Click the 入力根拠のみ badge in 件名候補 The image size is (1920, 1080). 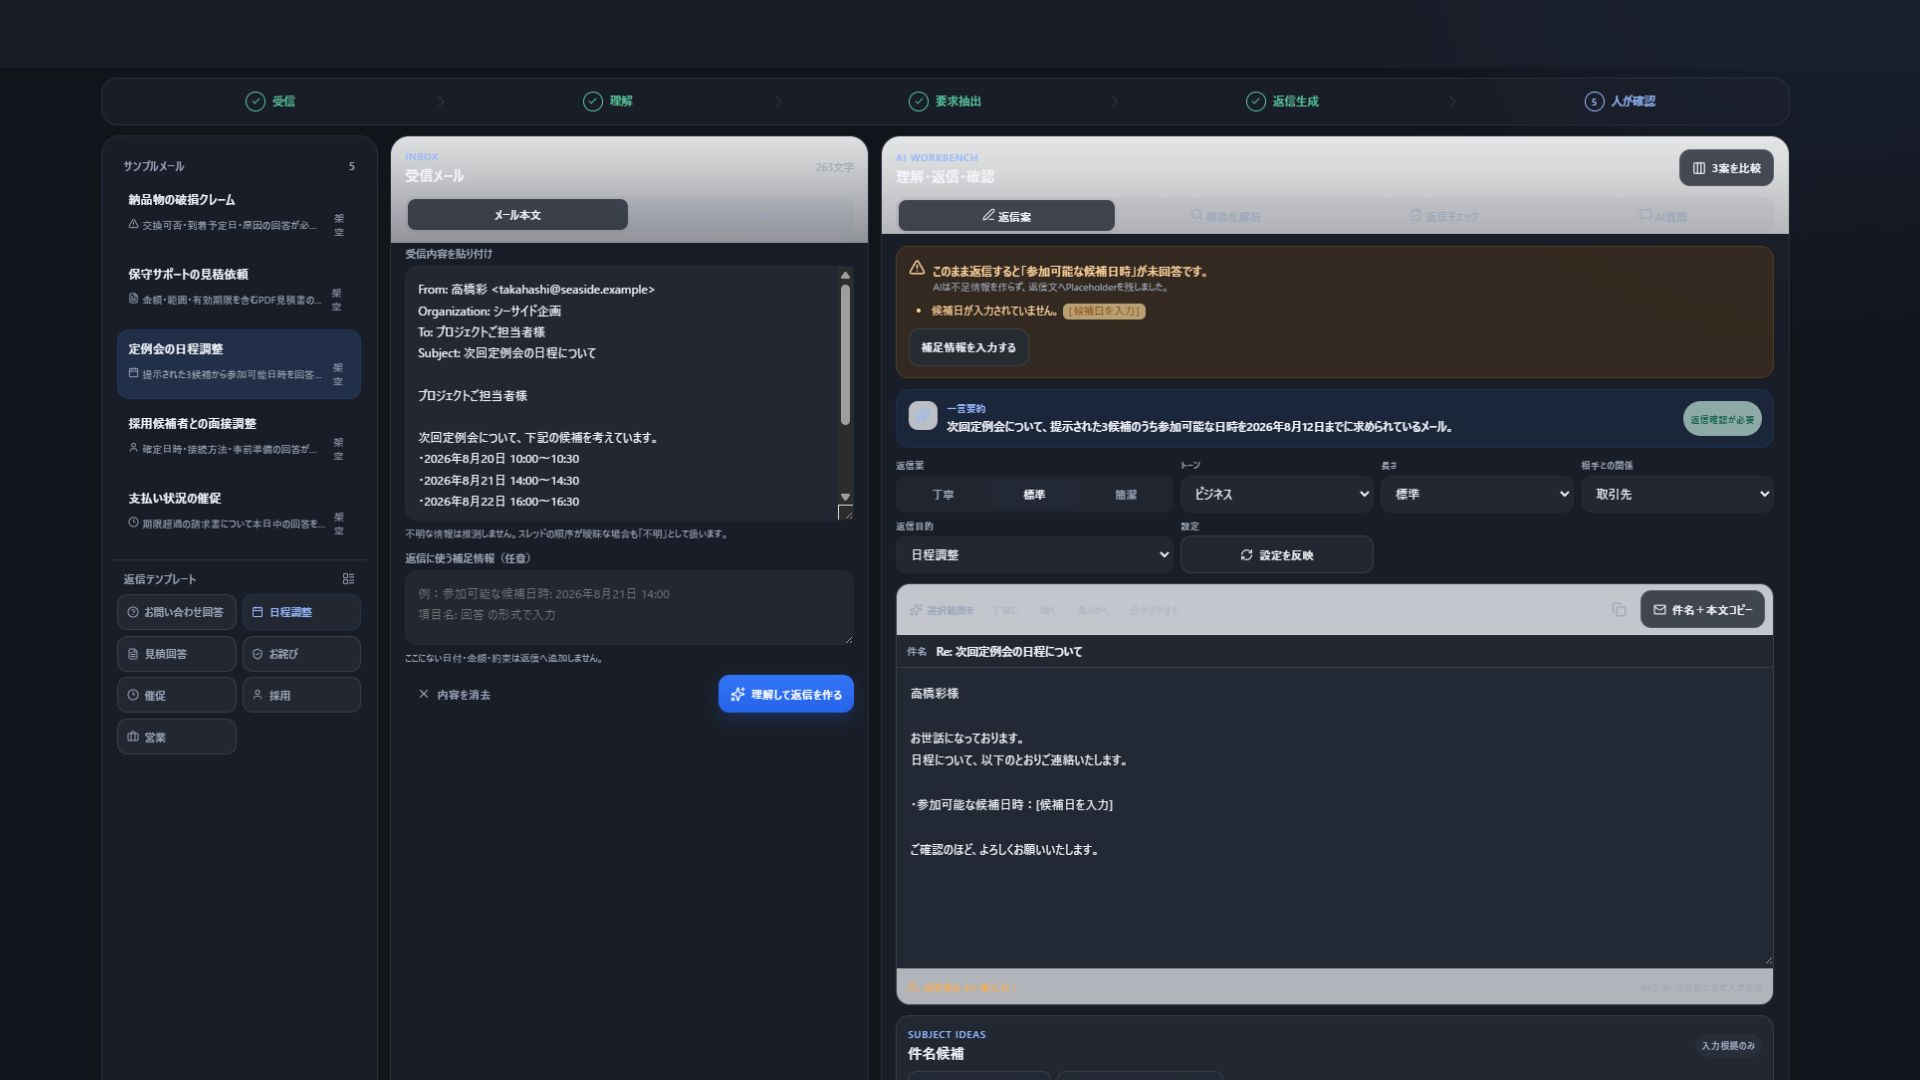[1728, 1045]
